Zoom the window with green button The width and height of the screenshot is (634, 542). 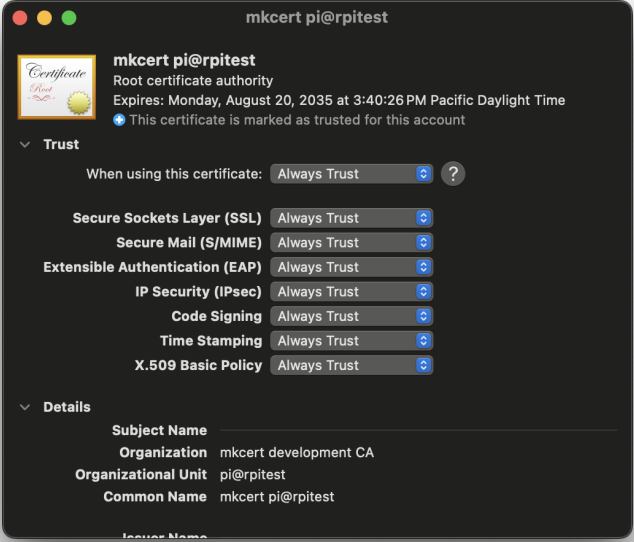[69, 18]
